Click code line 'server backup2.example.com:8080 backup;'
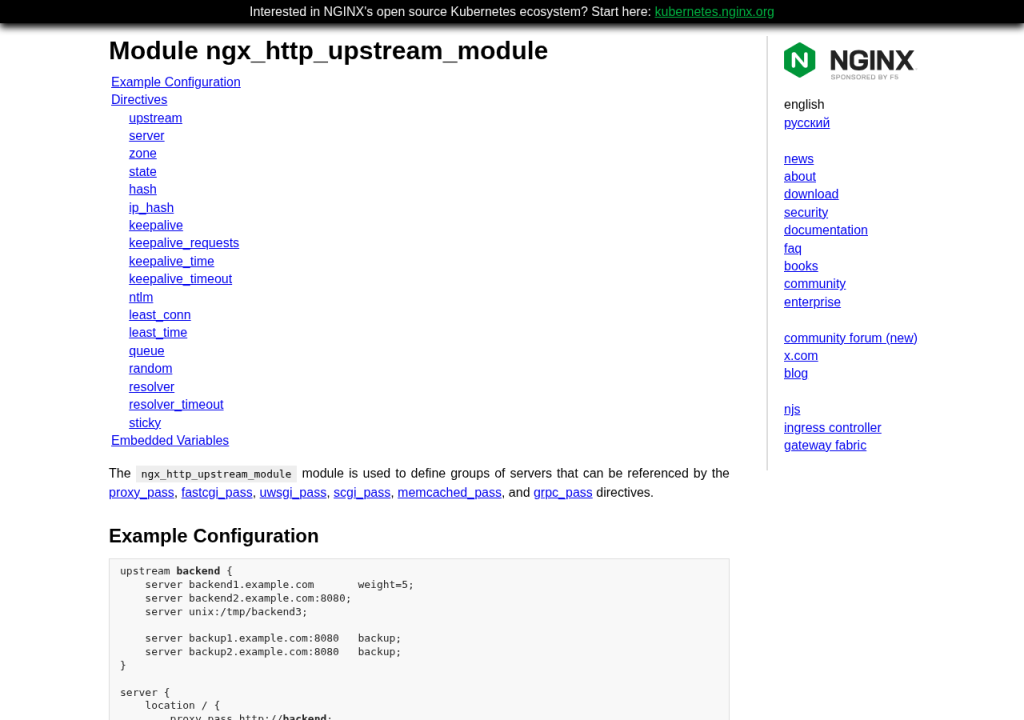1024x720 pixels. [x=273, y=651]
